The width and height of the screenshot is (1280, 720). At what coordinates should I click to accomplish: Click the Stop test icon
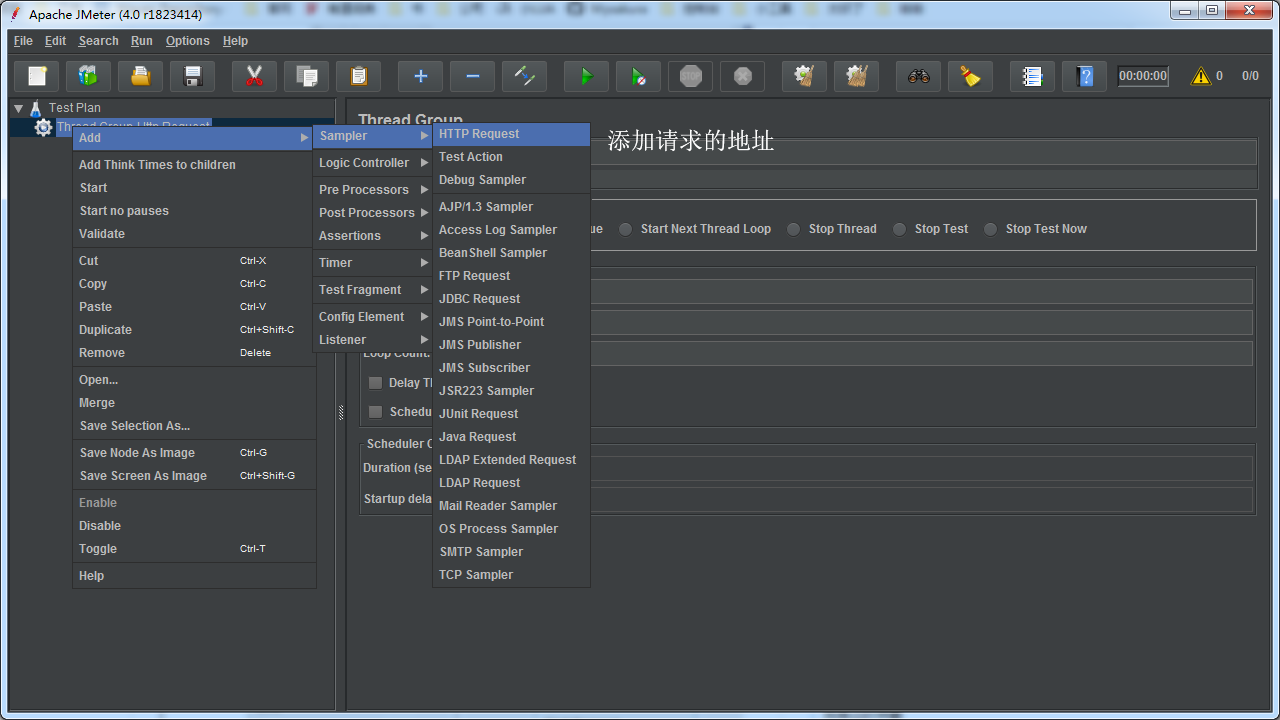tap(691, 76)
